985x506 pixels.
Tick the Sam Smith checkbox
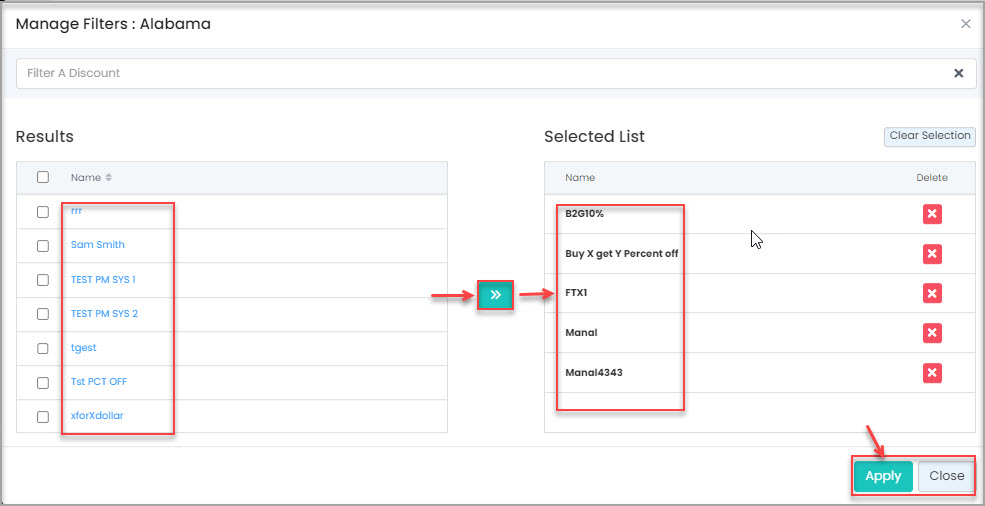pyautogui.click(x=43, y=245)
